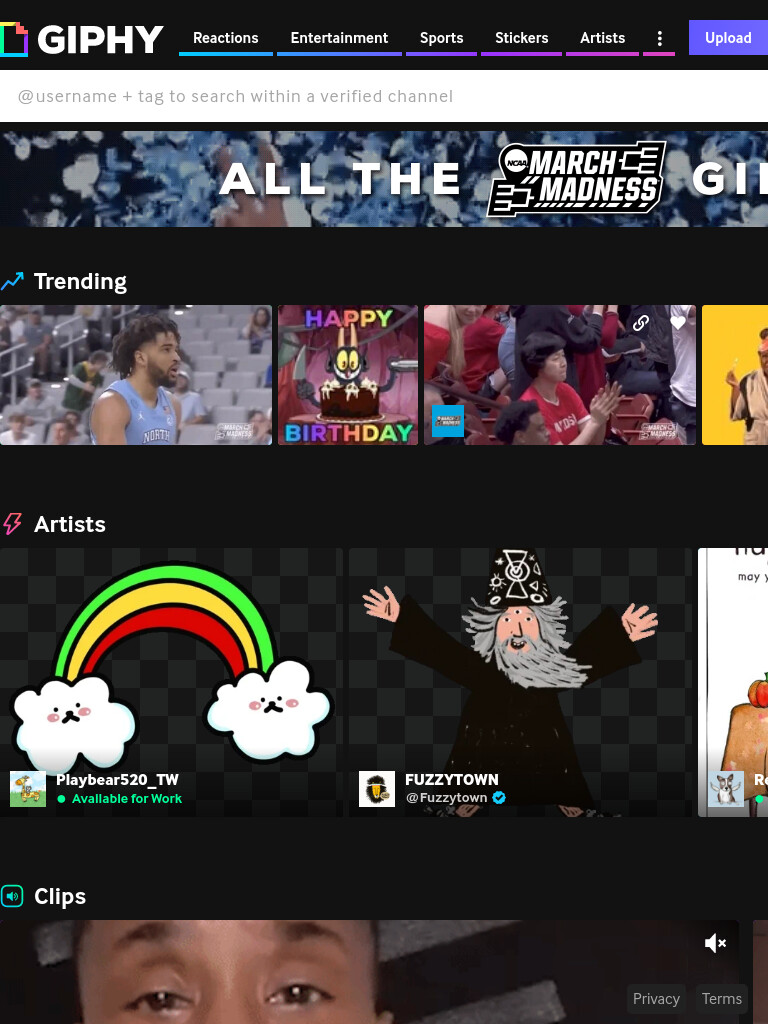Open the Happy Birthday GIF thumbnail

click(x=348, y=375)
